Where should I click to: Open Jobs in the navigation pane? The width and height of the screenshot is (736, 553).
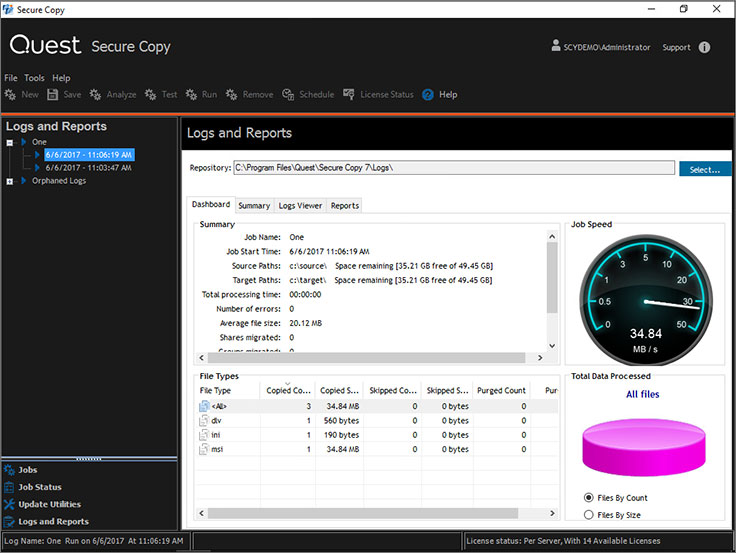[x=28, y=470]
